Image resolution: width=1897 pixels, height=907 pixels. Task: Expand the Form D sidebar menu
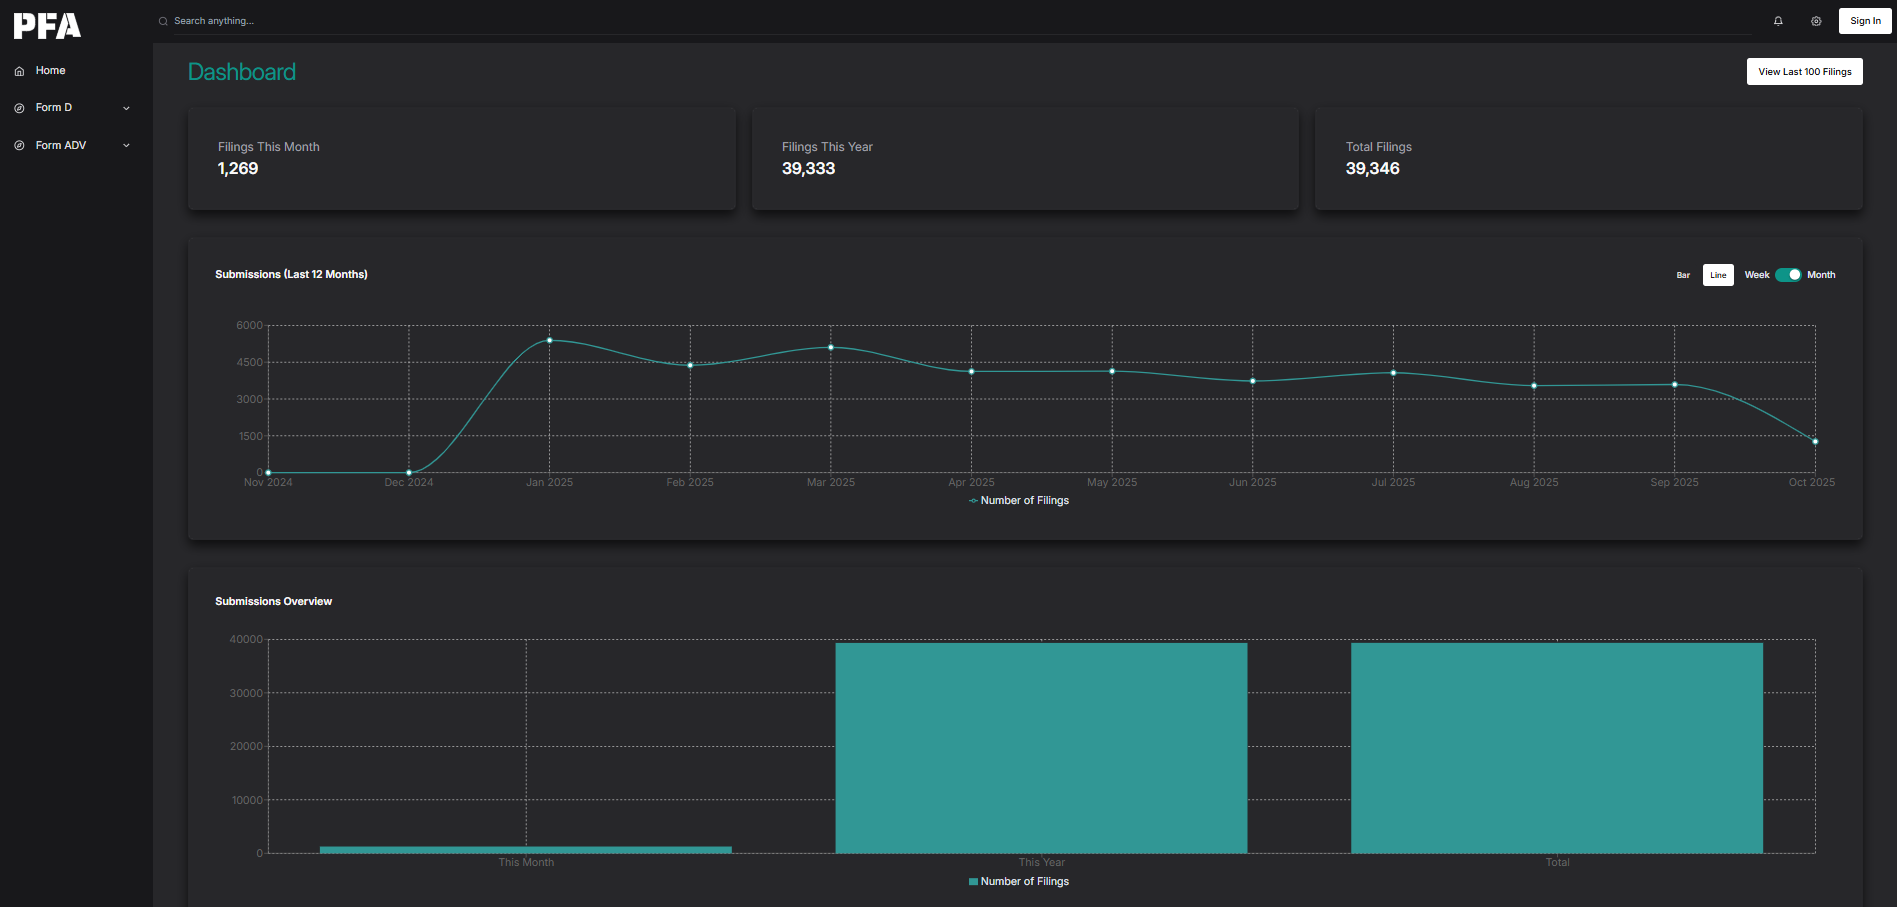125,107
